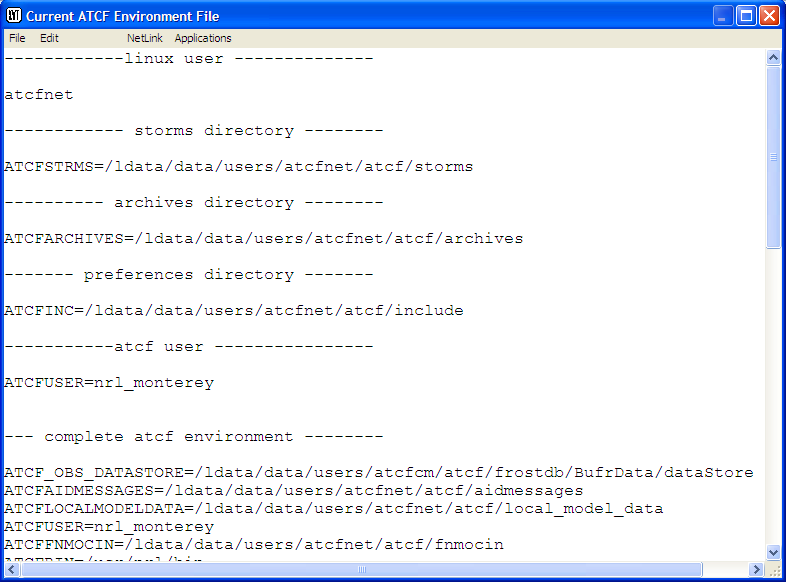
Task: Click the ATCFAIDMESSAGES path line
Action: 294,491
